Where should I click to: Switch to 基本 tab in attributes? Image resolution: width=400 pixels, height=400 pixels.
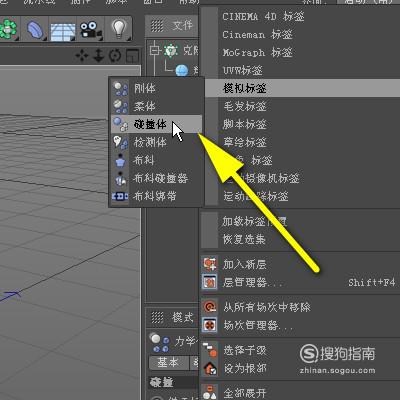pyautogui.click(x=168, y=362)
